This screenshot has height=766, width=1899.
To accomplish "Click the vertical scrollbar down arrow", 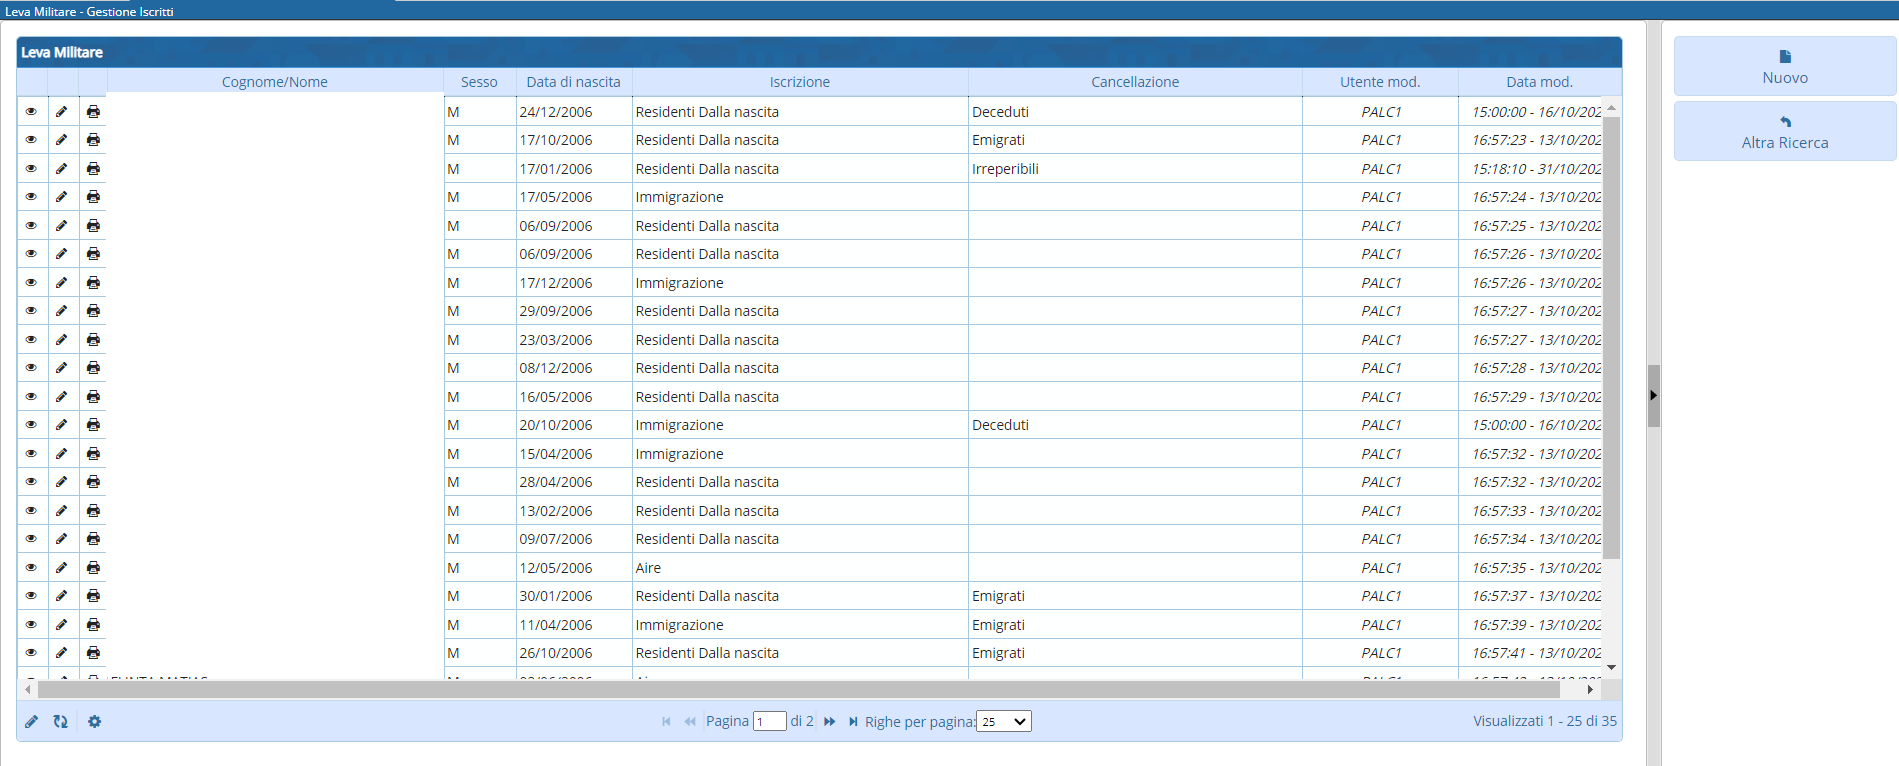I will (x=1611, y=667).
